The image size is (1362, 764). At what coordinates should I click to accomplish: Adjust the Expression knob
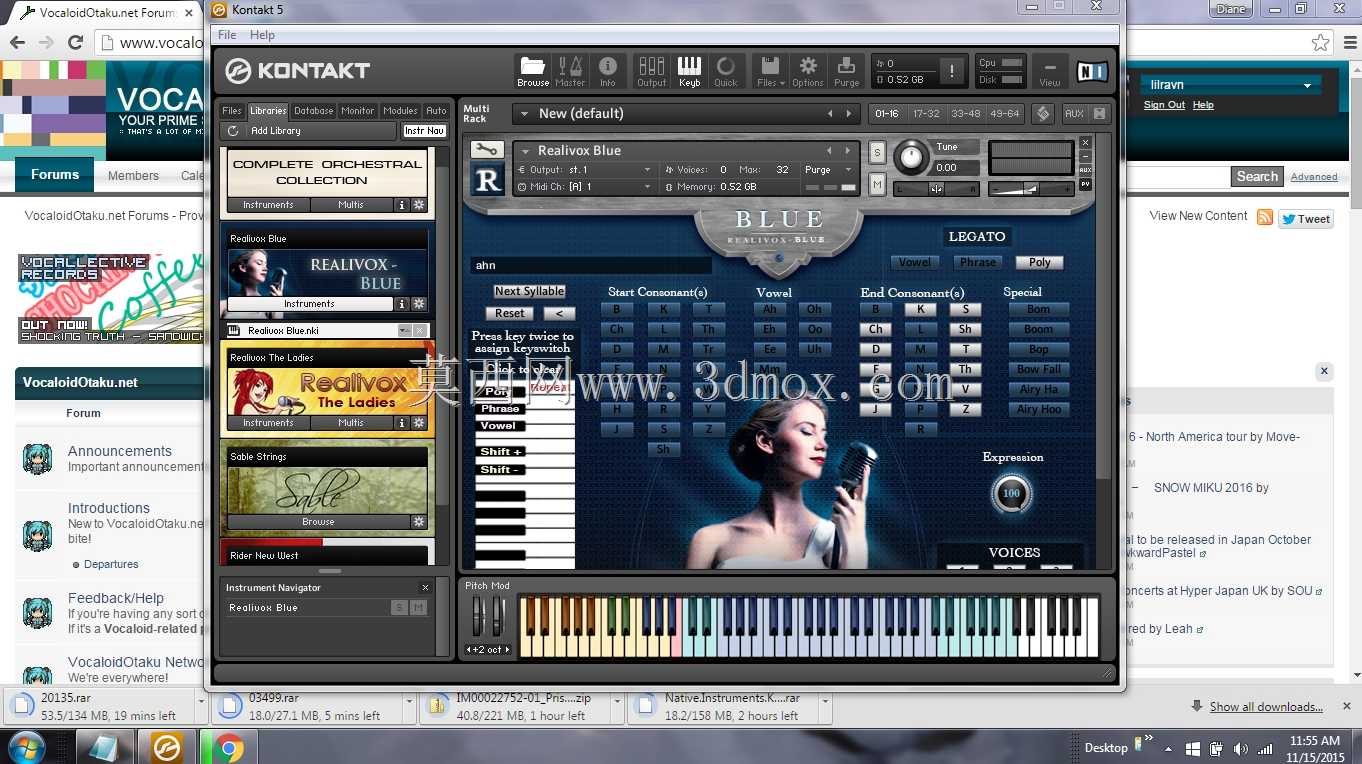(1011, 493)
